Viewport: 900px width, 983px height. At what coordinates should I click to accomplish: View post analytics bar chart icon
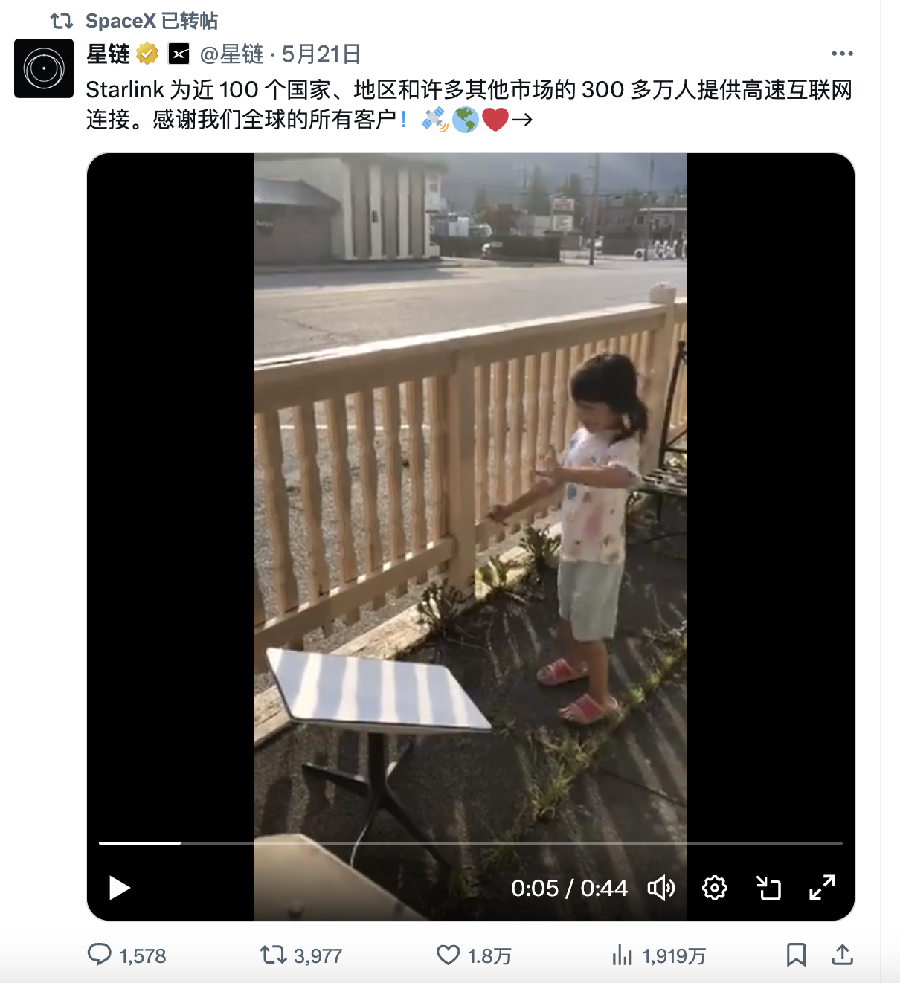coord(622,955)
